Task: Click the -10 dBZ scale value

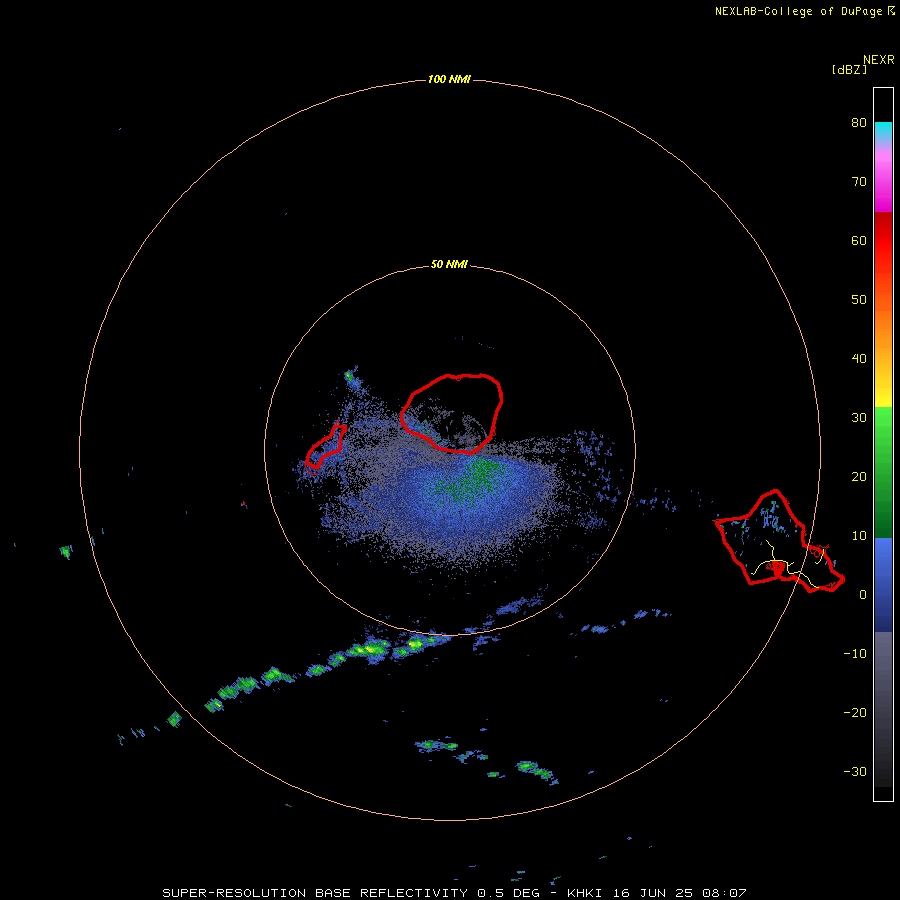Action: tap(855, 653)
